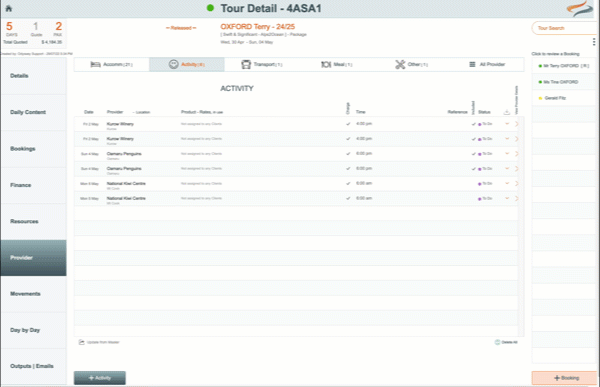Click the Status column header
The width and height of the screenshot is (600, 387).
coord(484,112)
